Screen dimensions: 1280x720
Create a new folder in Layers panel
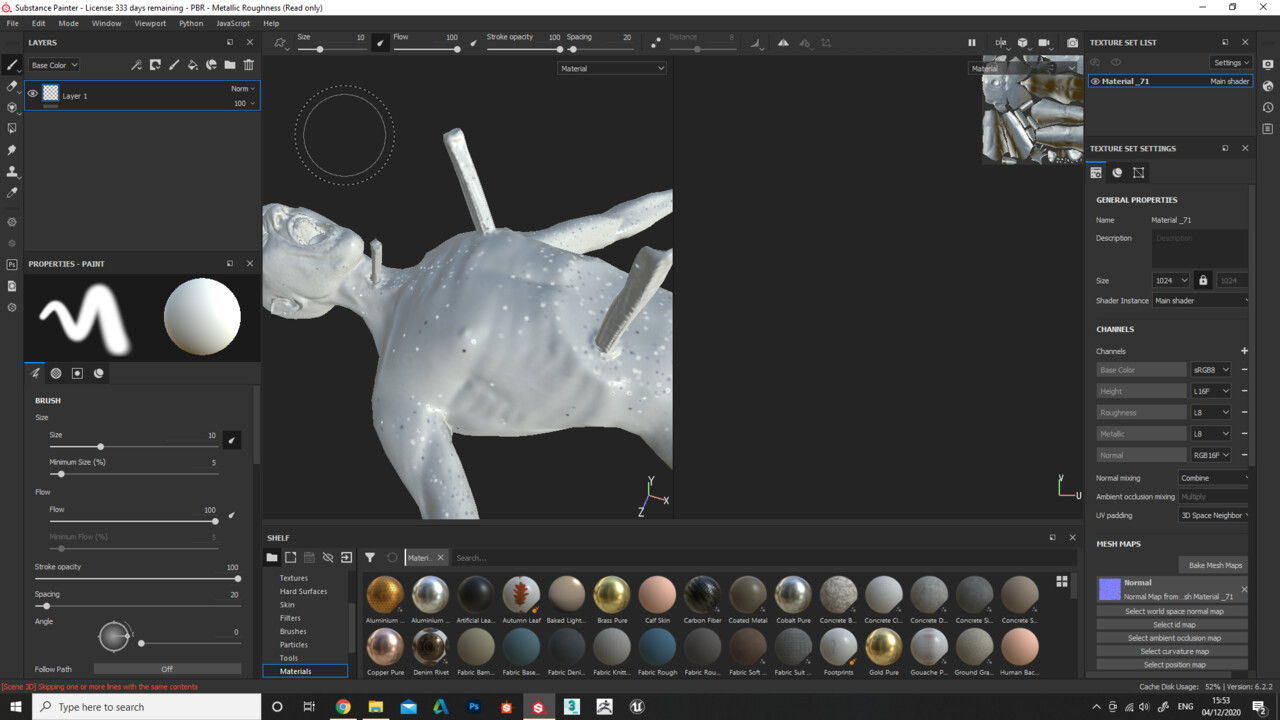[x=229, y=64]
